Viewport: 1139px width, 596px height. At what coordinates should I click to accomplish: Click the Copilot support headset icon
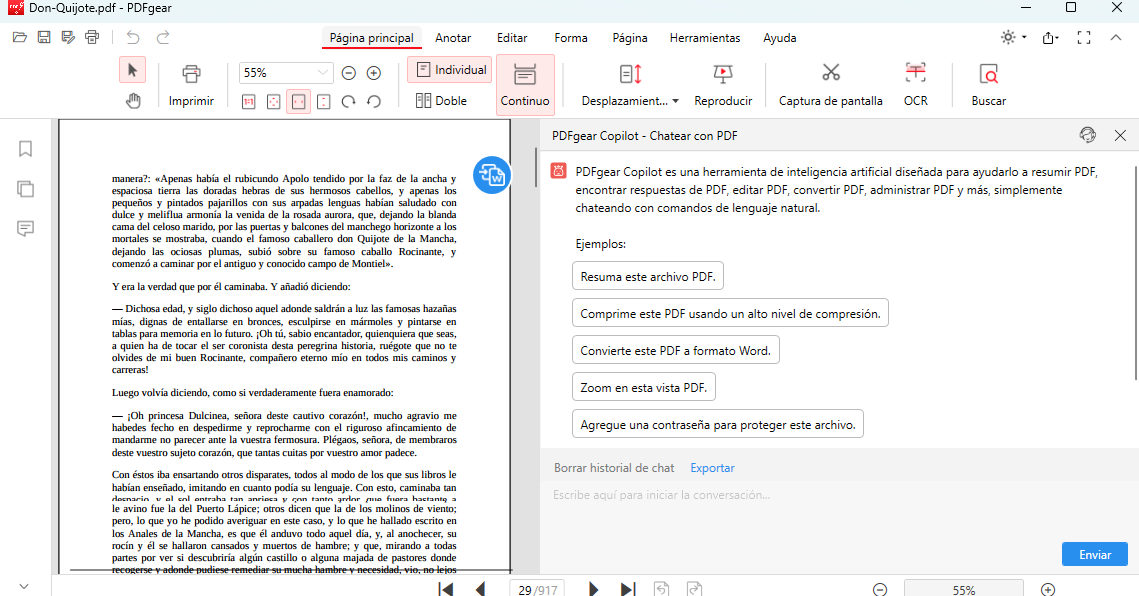(x=1087, y=135)
